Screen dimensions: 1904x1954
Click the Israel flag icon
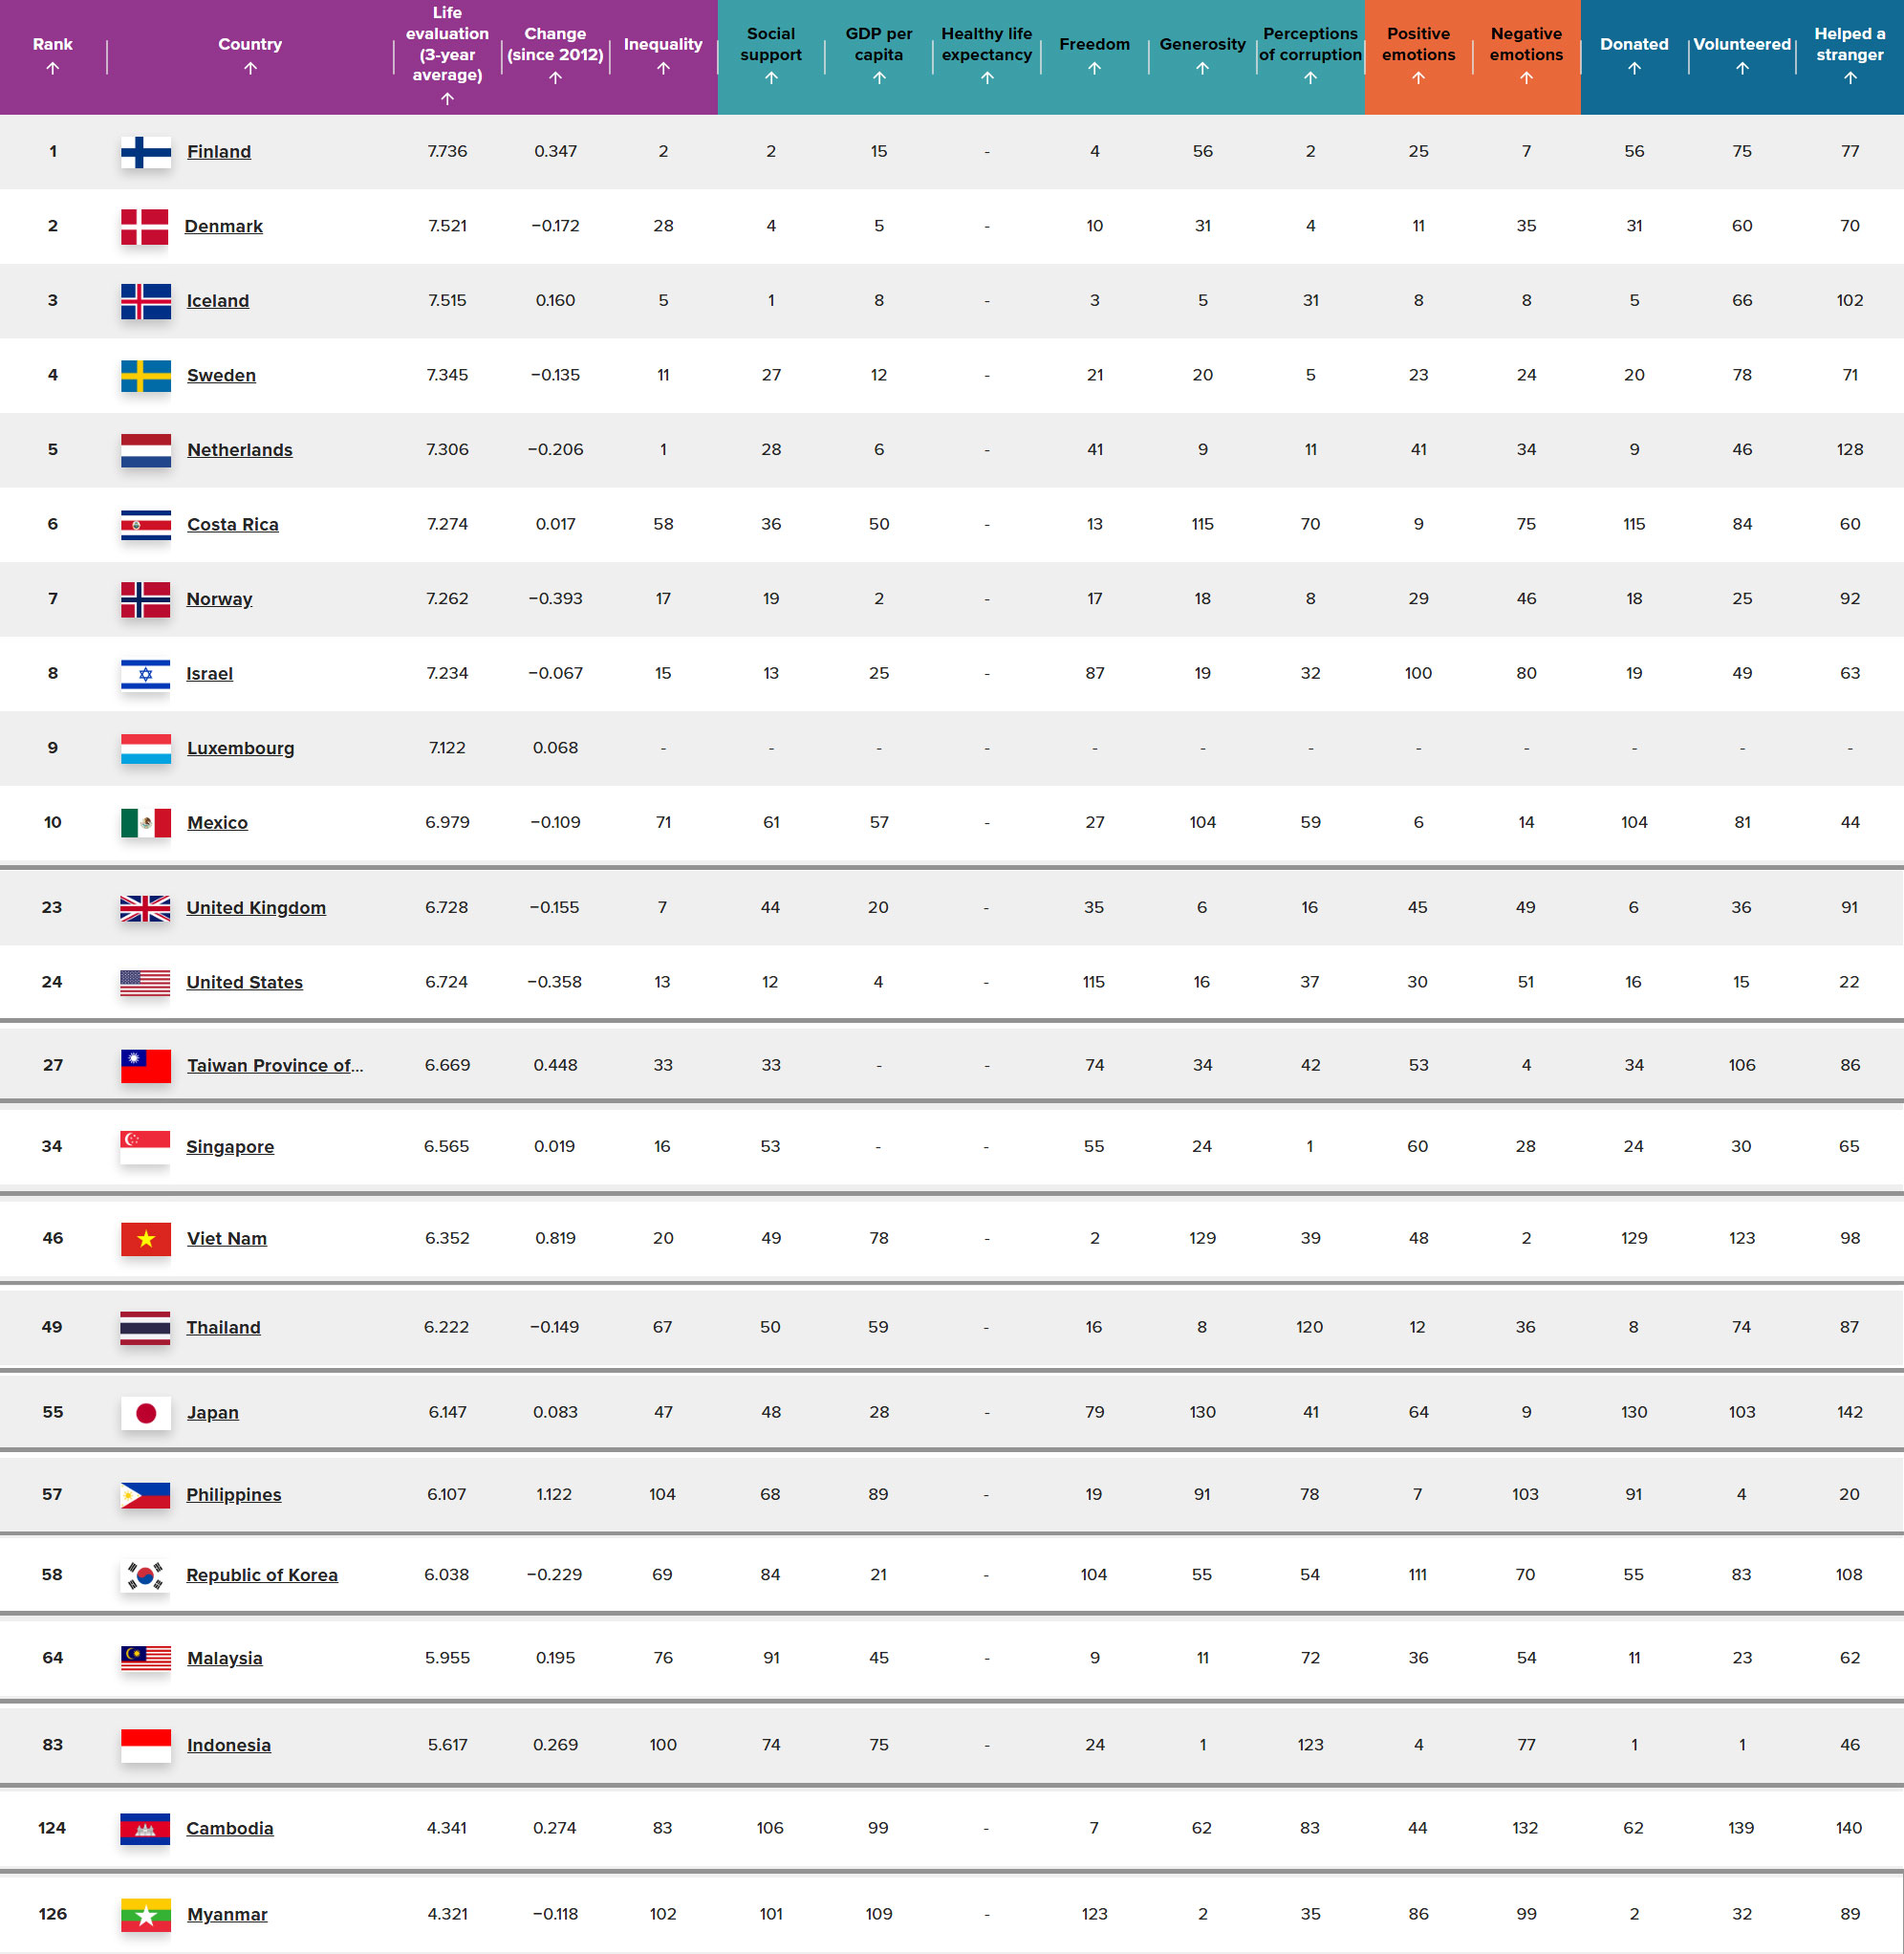tap(145, 674)
